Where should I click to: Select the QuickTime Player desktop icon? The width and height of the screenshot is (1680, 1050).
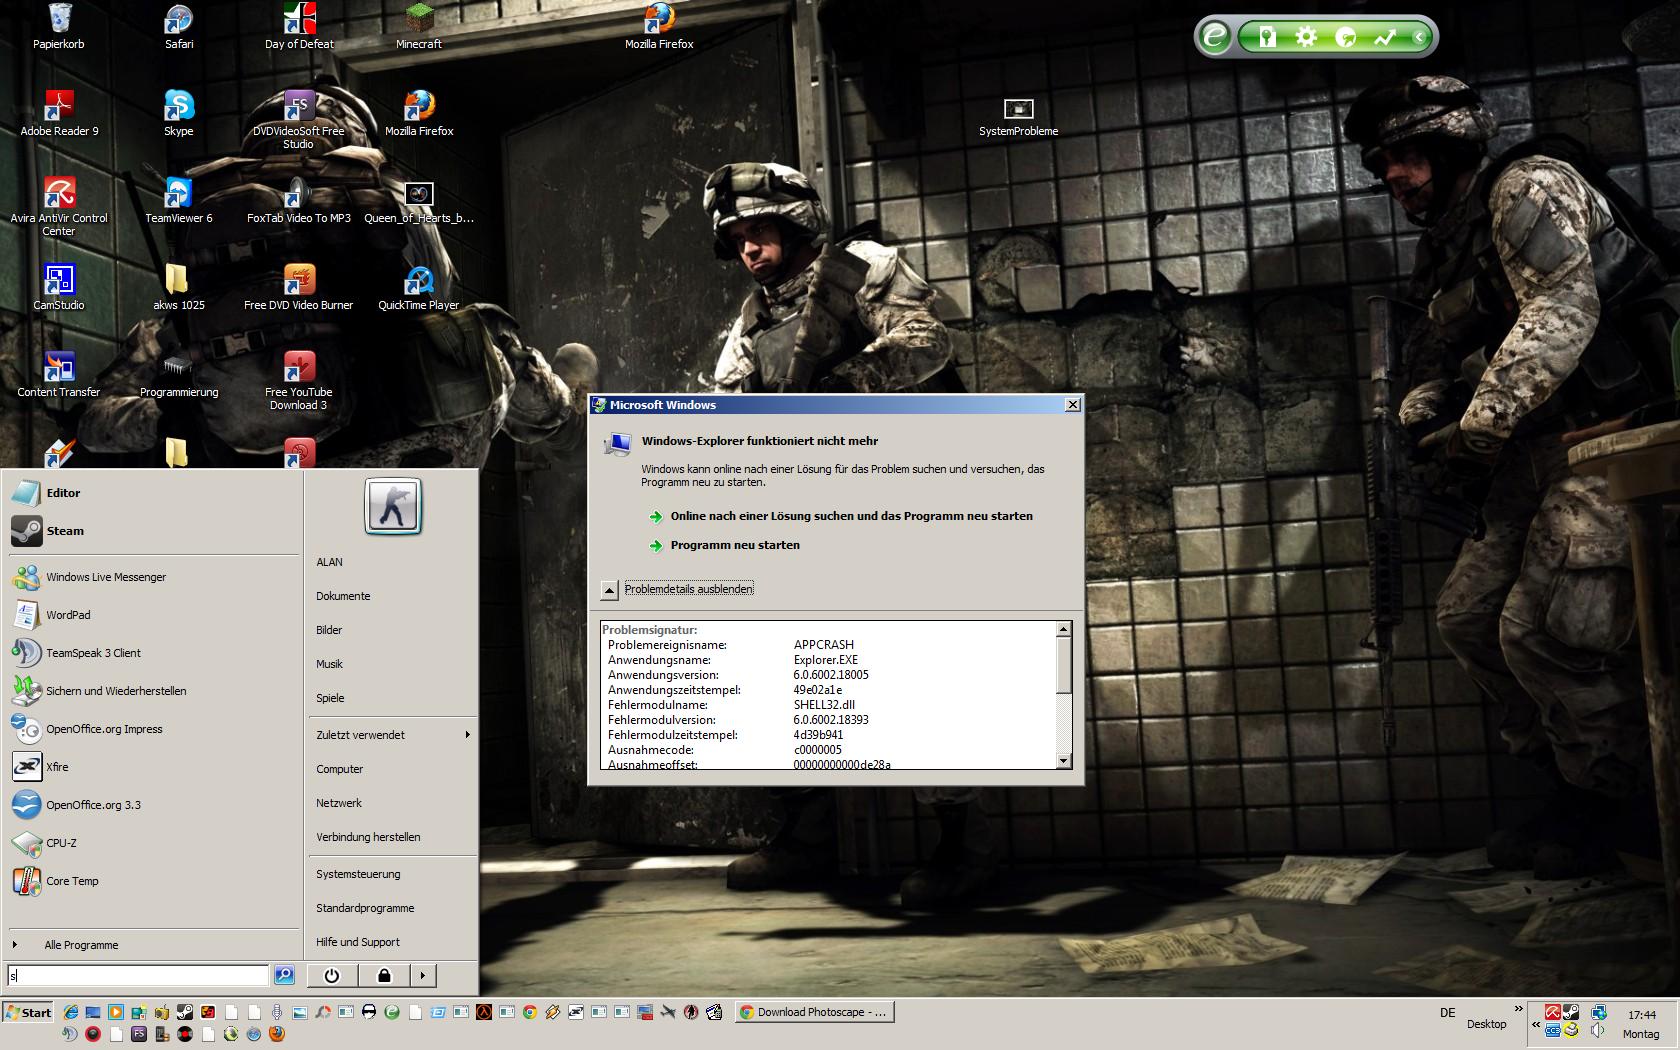point(419,287)
